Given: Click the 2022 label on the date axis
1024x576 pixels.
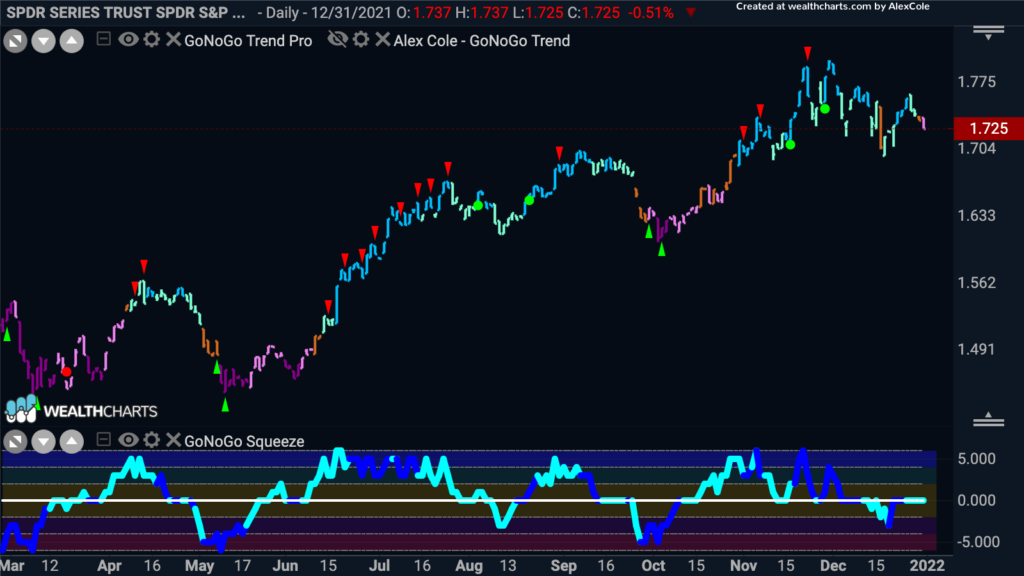Looking at the screenshot, I should click(x=927, y=566).
